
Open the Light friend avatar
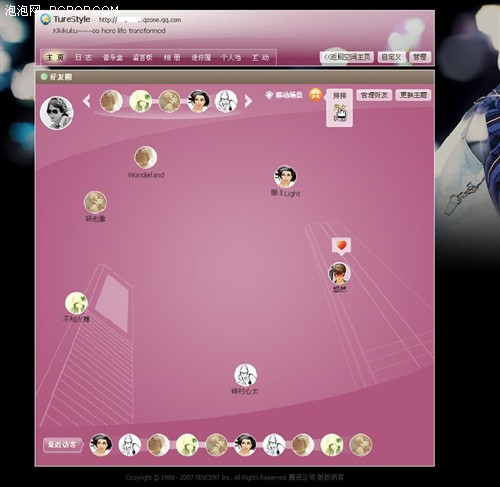coord(285,176)
